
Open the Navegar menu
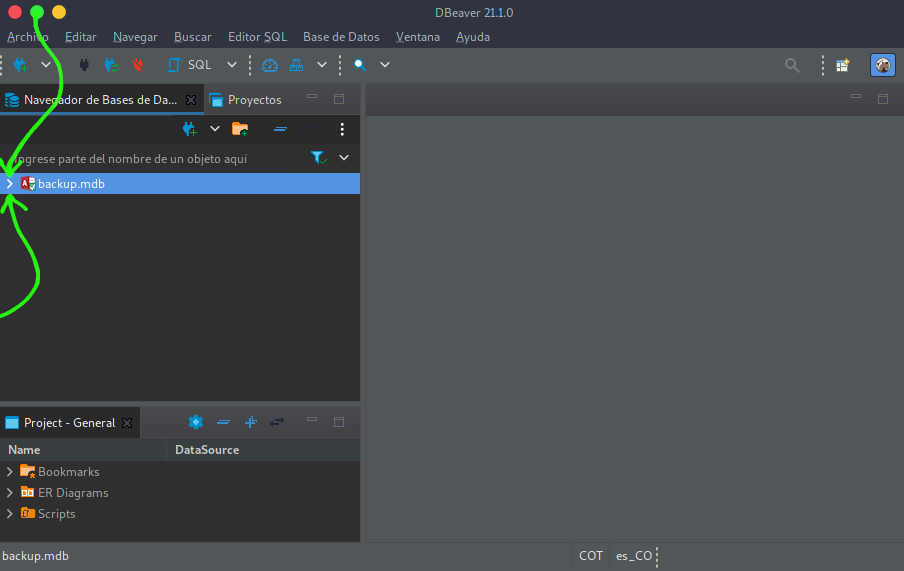click(135, 37)
